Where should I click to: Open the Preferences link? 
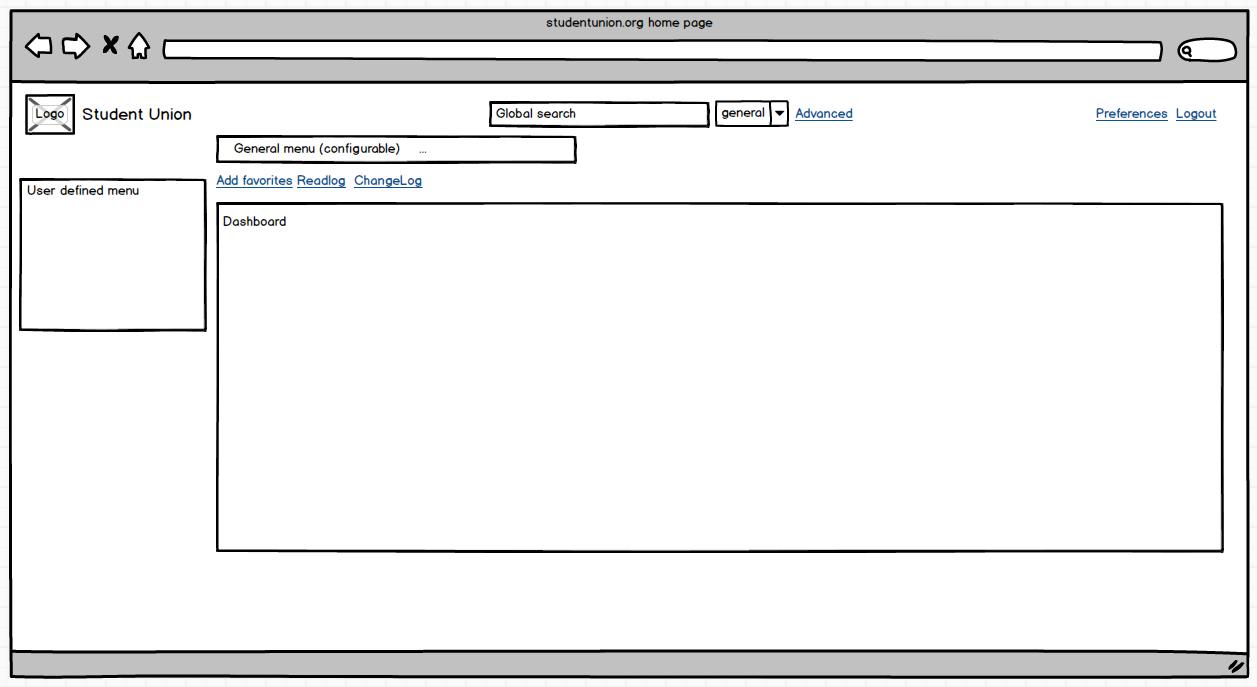(x=1131, y=114)
